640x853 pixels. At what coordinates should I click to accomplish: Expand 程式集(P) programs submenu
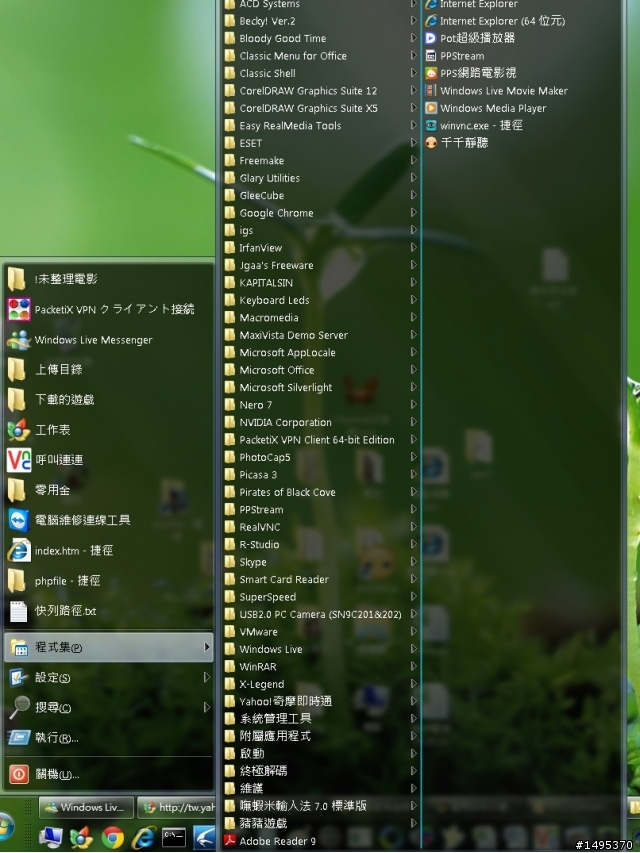(109, 647)
